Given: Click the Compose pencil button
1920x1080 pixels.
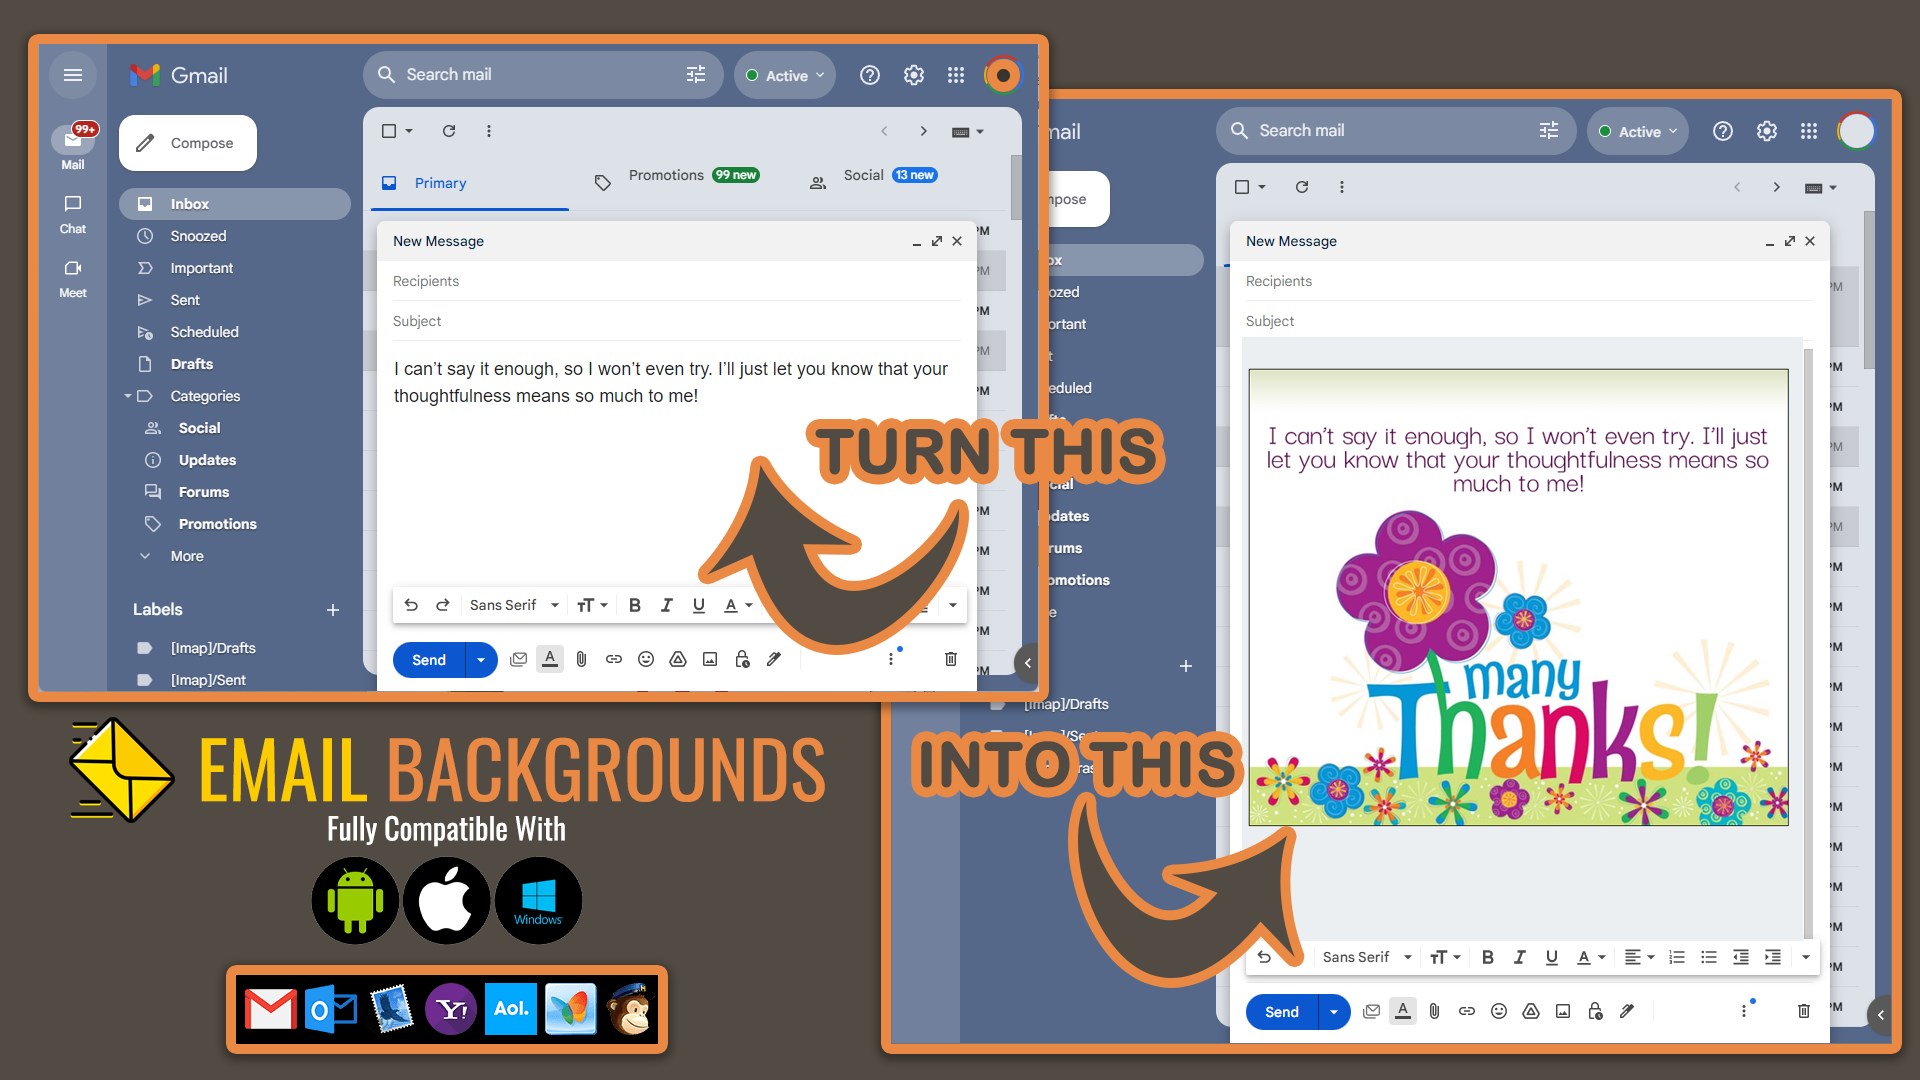Looking at the screenshot, I should 188,143.
